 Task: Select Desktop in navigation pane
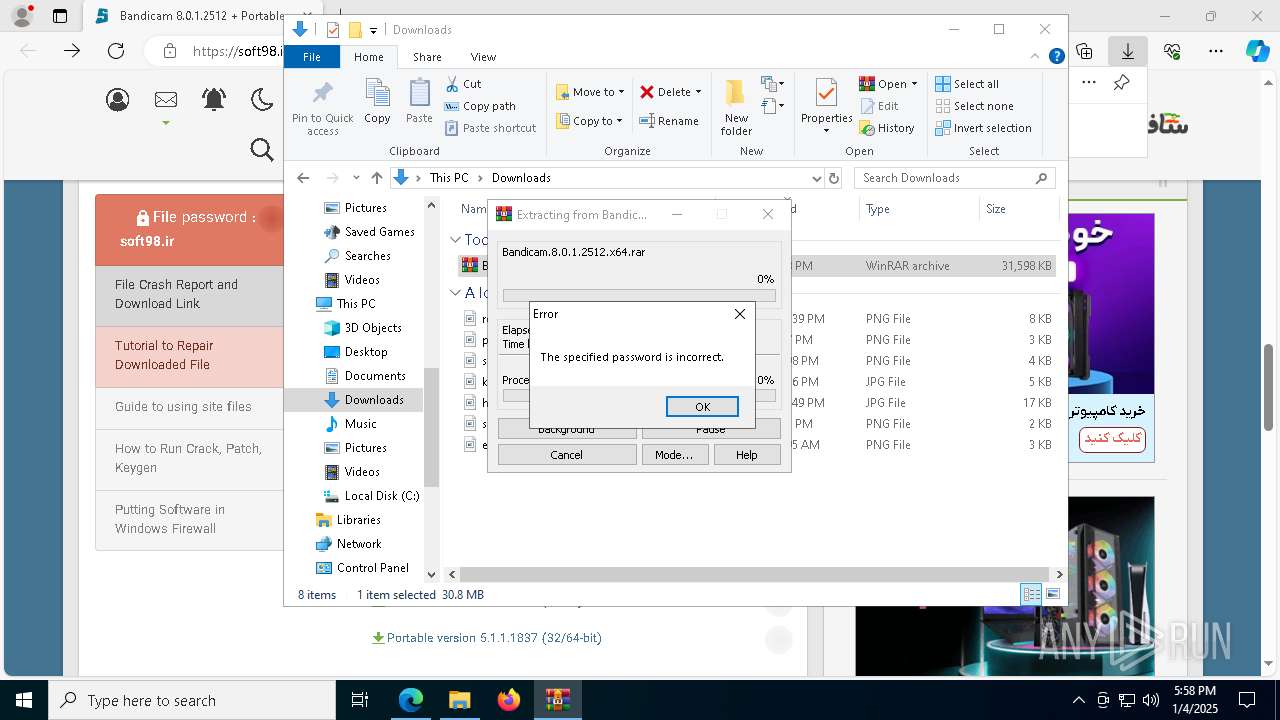click(356, 352)
